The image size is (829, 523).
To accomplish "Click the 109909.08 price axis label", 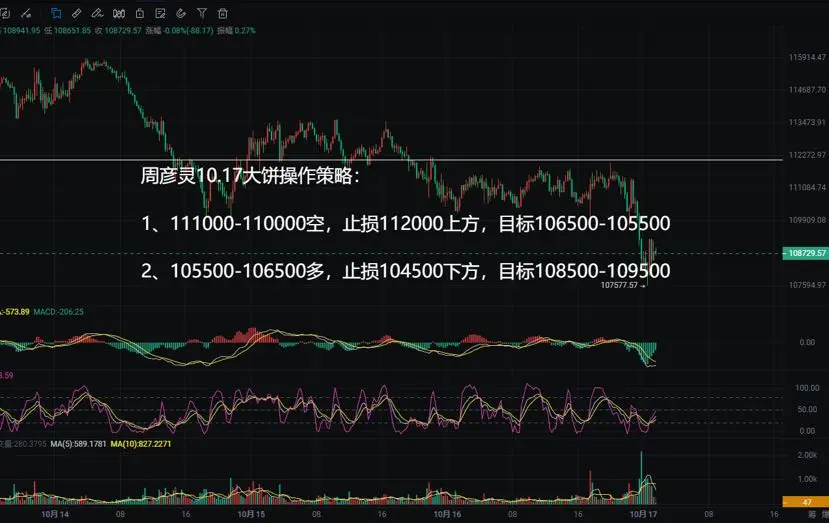I will click(807, 220).
